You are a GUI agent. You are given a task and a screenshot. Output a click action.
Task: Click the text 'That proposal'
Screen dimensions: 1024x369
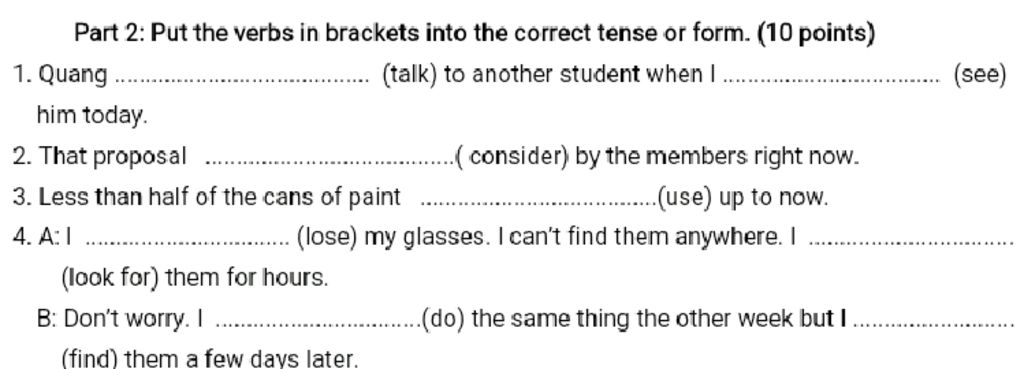click(113, 157)
